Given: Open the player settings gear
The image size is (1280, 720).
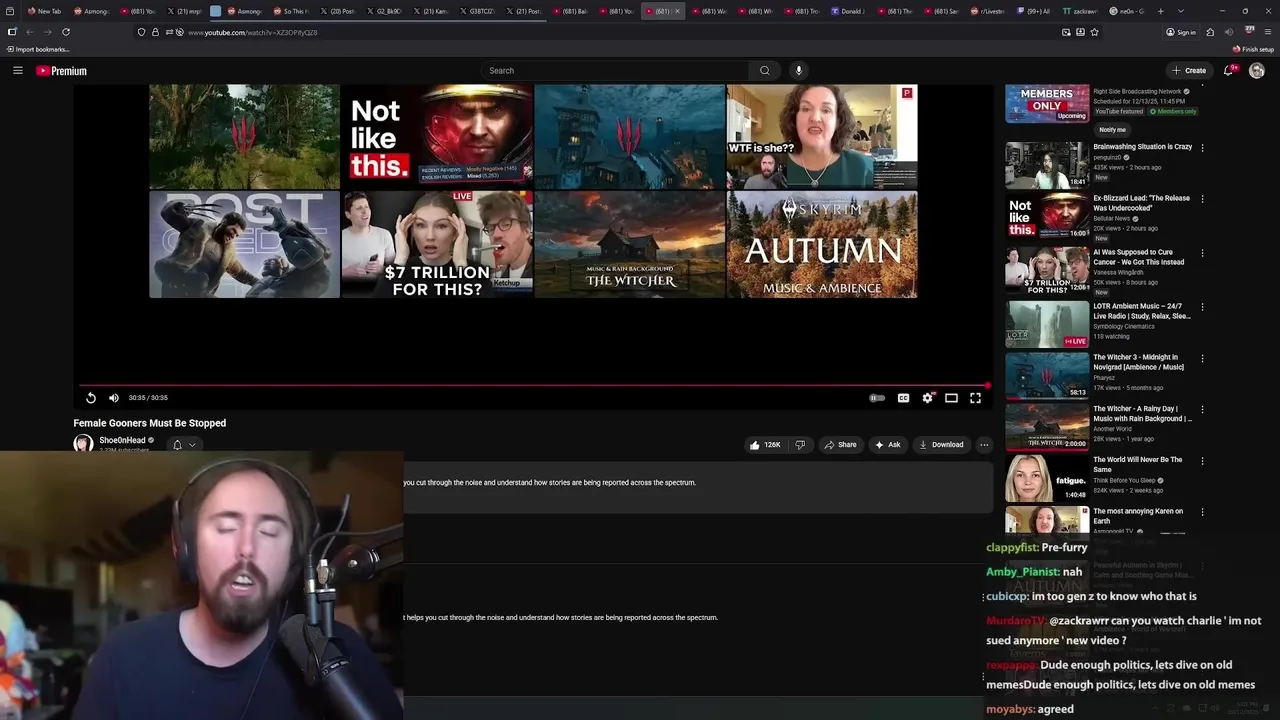Looking at the screenshot, I should click(x=928, y=398).
